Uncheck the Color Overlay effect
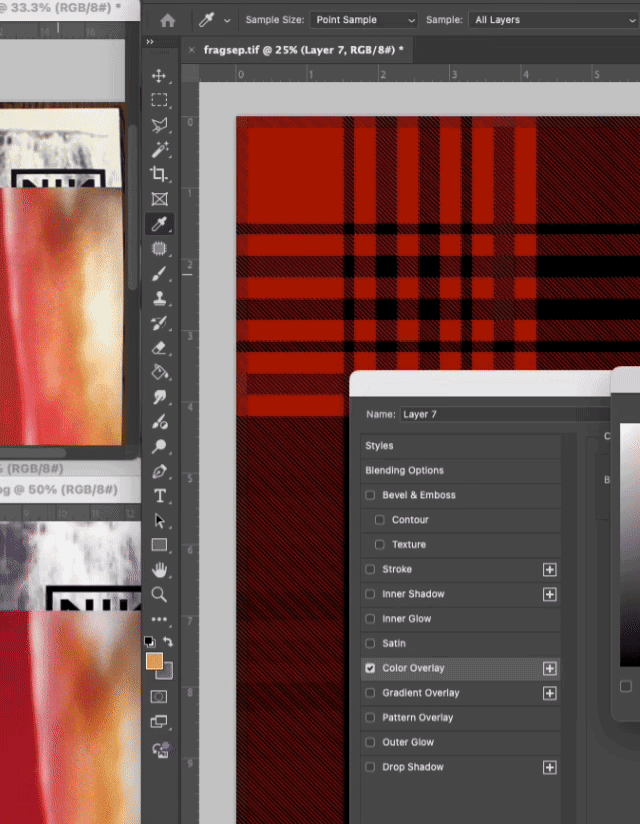The image size is (640, 824). click(x=371, y=668)
